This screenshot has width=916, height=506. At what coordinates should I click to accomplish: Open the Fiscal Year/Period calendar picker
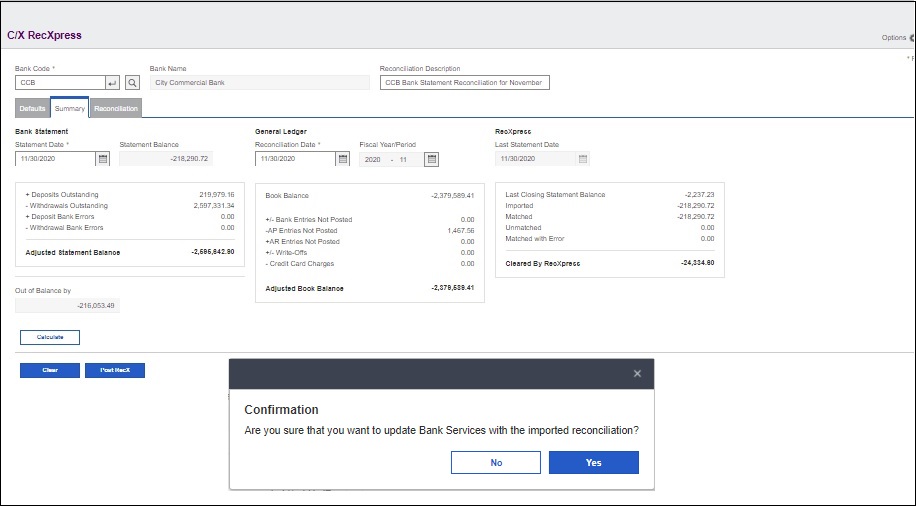tap(431, 159)
